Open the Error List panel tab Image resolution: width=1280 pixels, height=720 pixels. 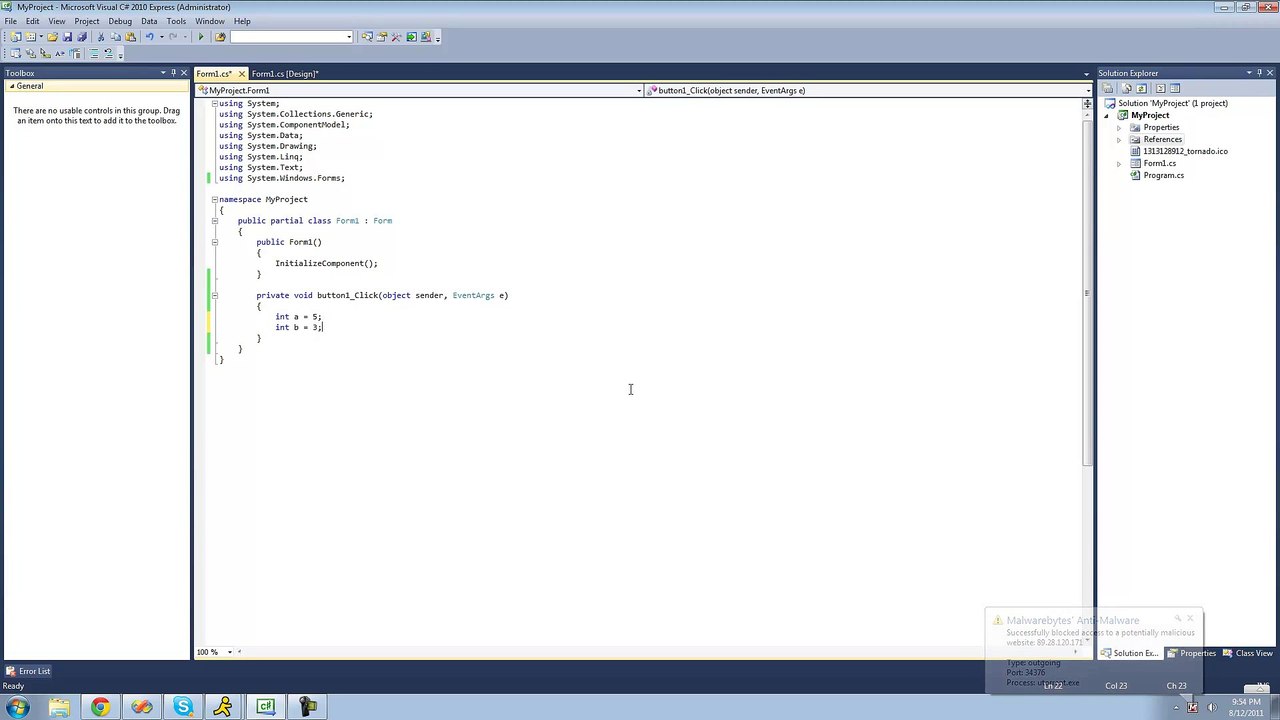tap(28, 671)
